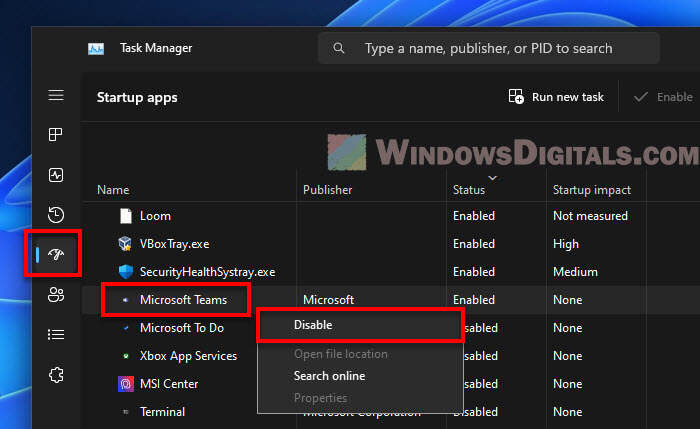Click the Task Manager app icon

96,48
